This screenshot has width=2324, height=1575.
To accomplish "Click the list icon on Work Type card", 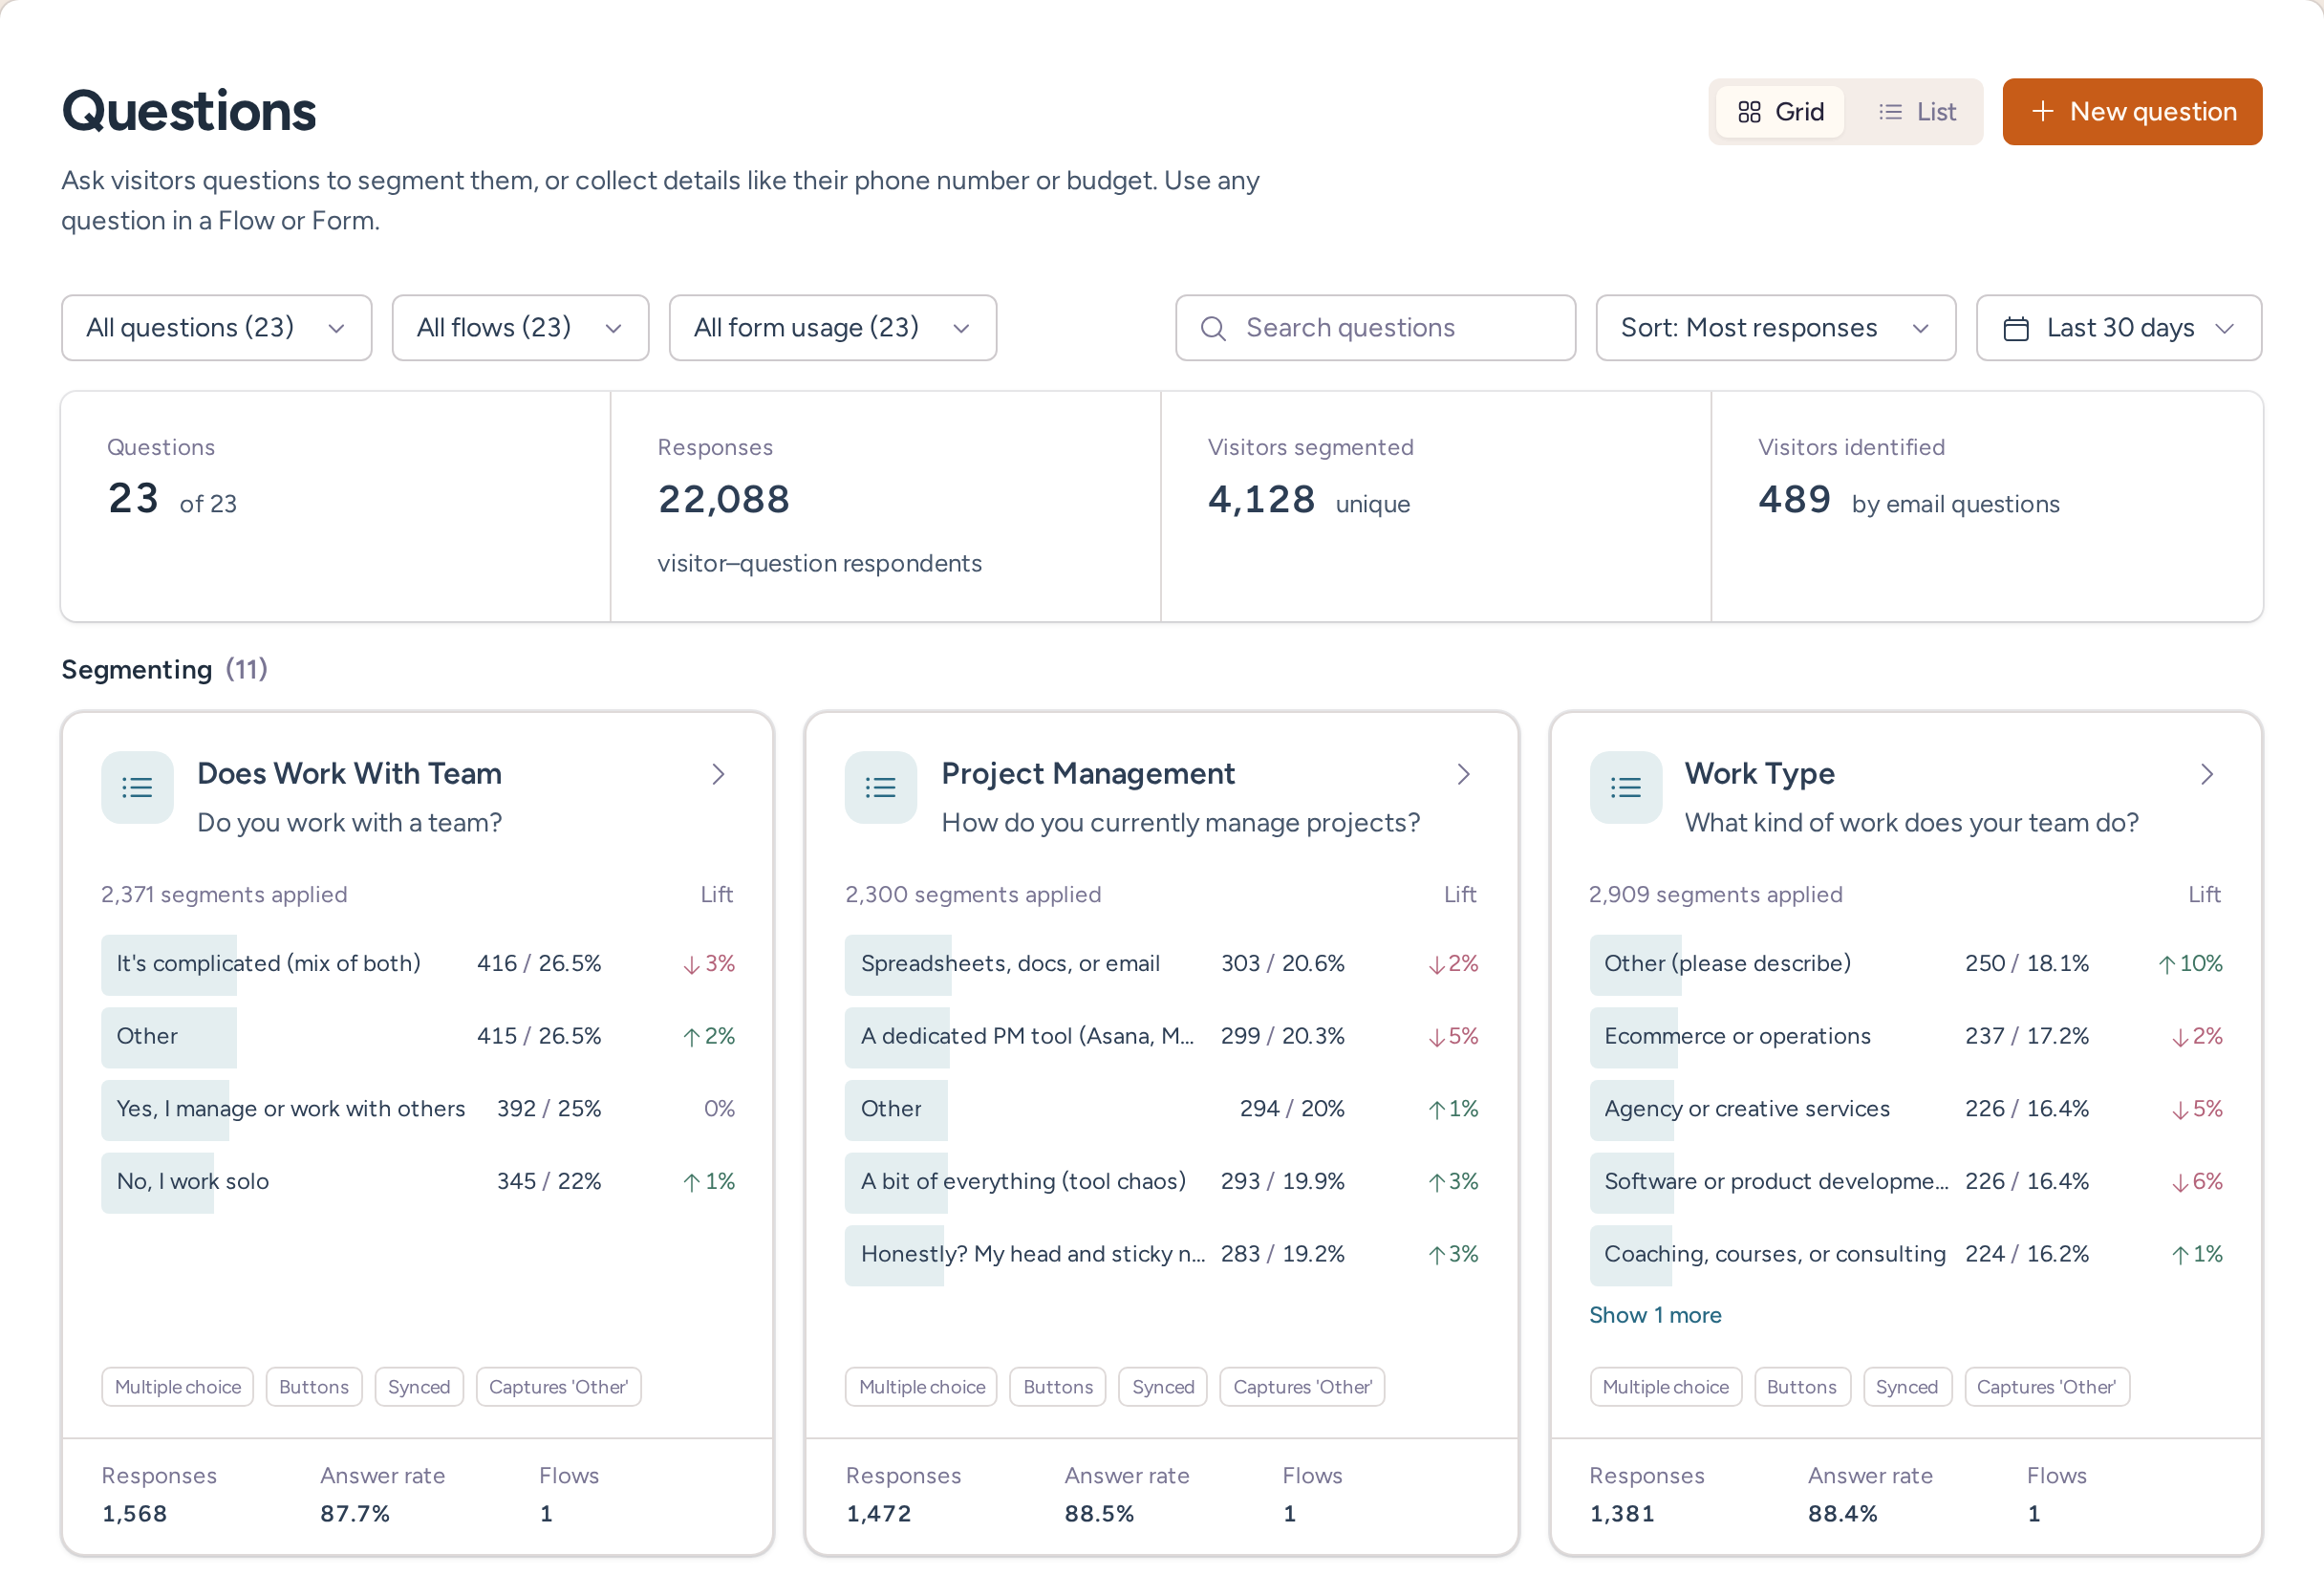I will coord(1625,787).
